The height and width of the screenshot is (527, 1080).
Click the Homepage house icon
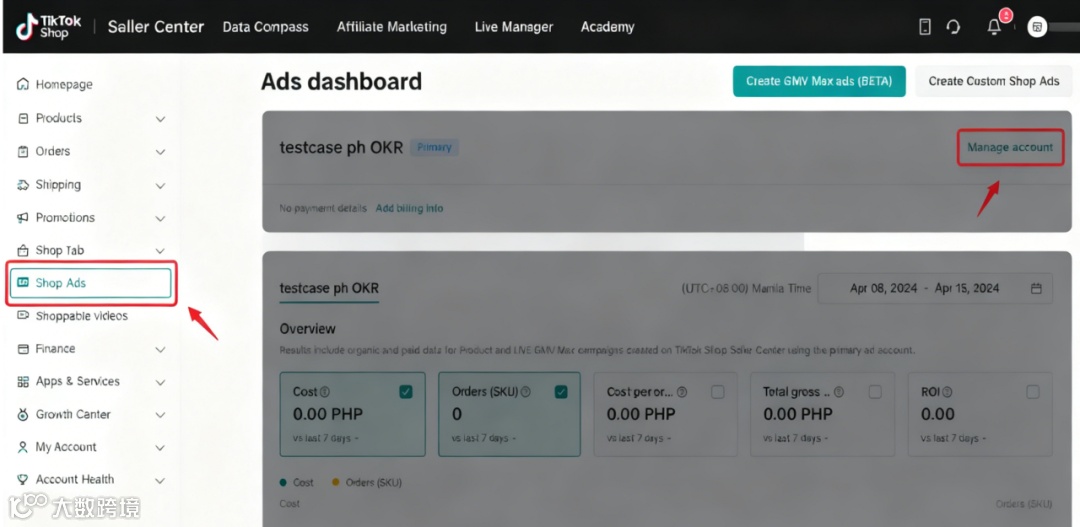click(x=23, y=84)
